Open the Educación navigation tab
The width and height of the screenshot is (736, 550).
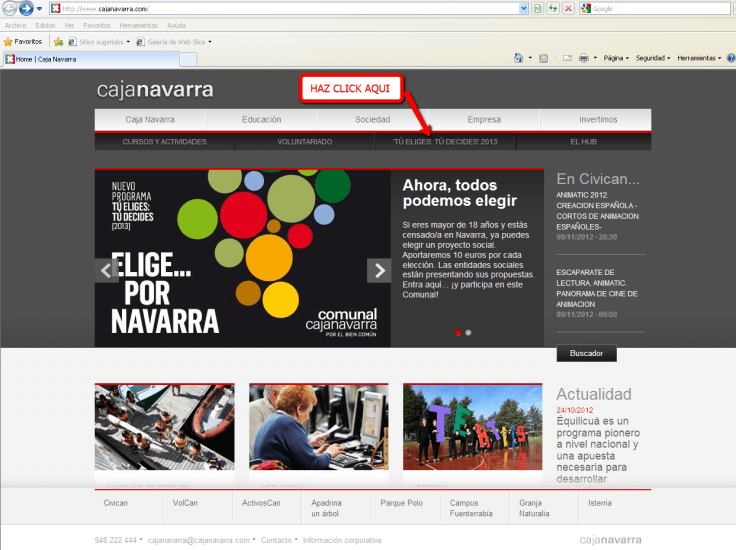pos(261,120)
